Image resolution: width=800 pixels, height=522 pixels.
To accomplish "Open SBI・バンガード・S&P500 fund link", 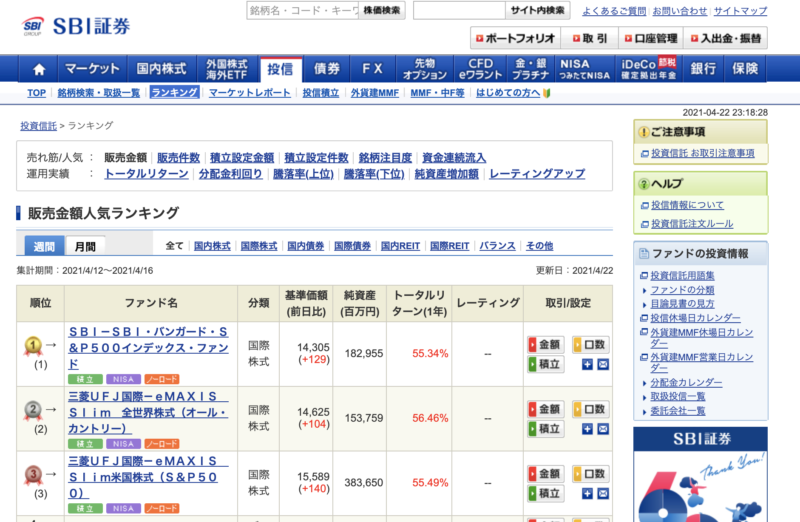I will (x=148, y=347).
